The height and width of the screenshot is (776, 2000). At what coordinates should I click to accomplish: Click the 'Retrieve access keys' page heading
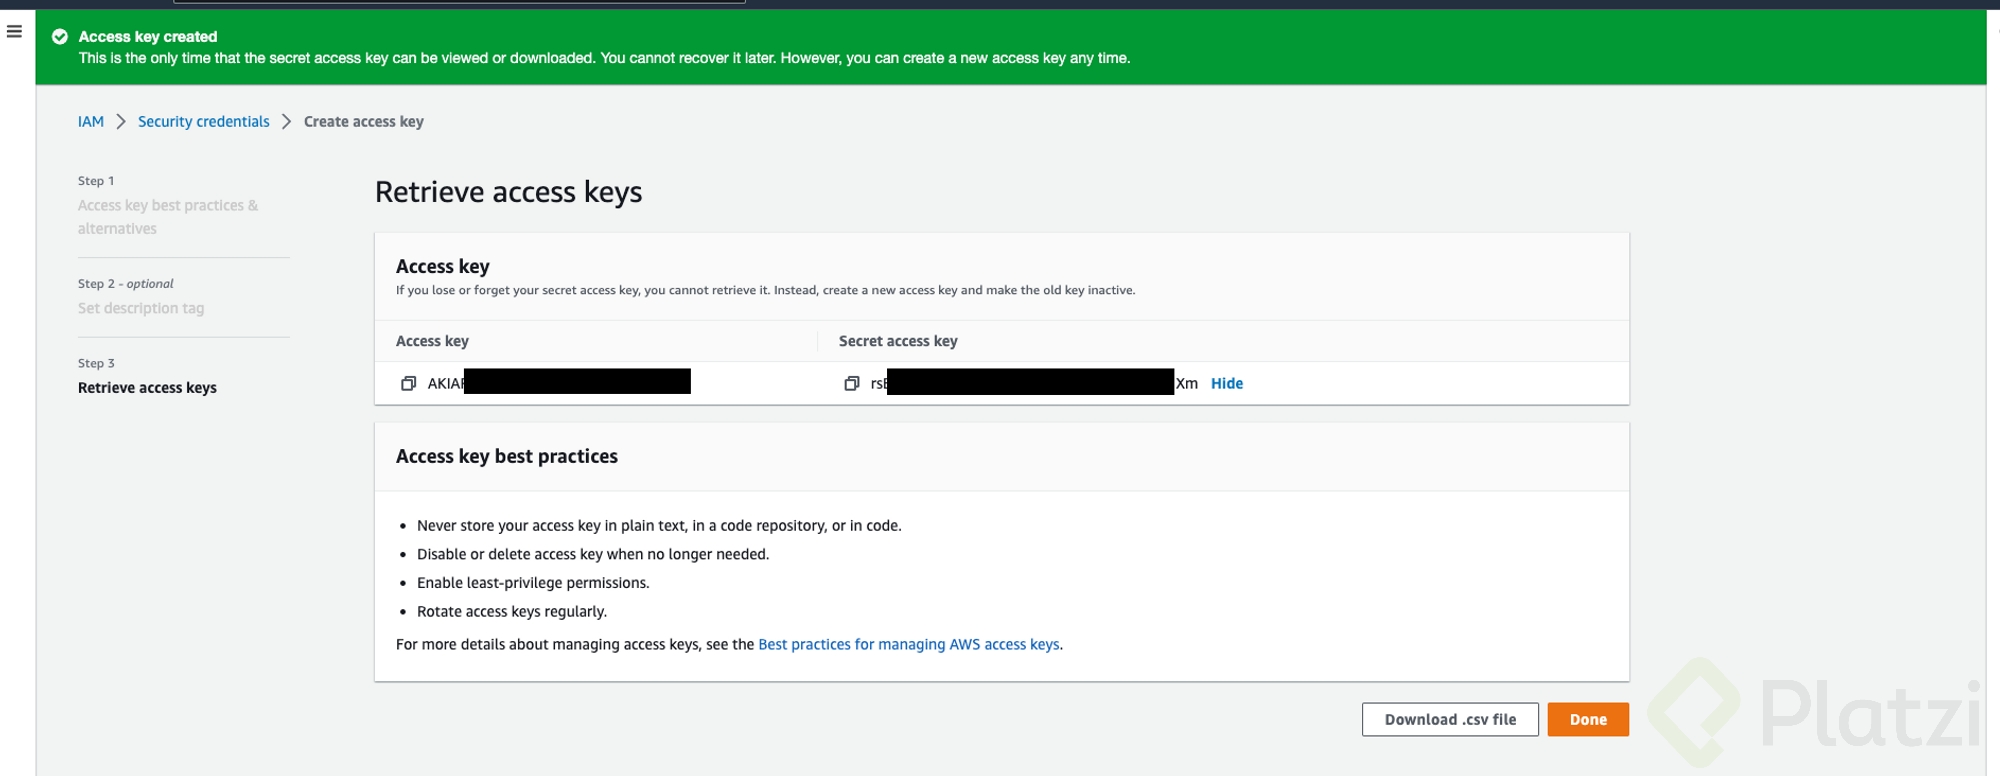point(508,192)
